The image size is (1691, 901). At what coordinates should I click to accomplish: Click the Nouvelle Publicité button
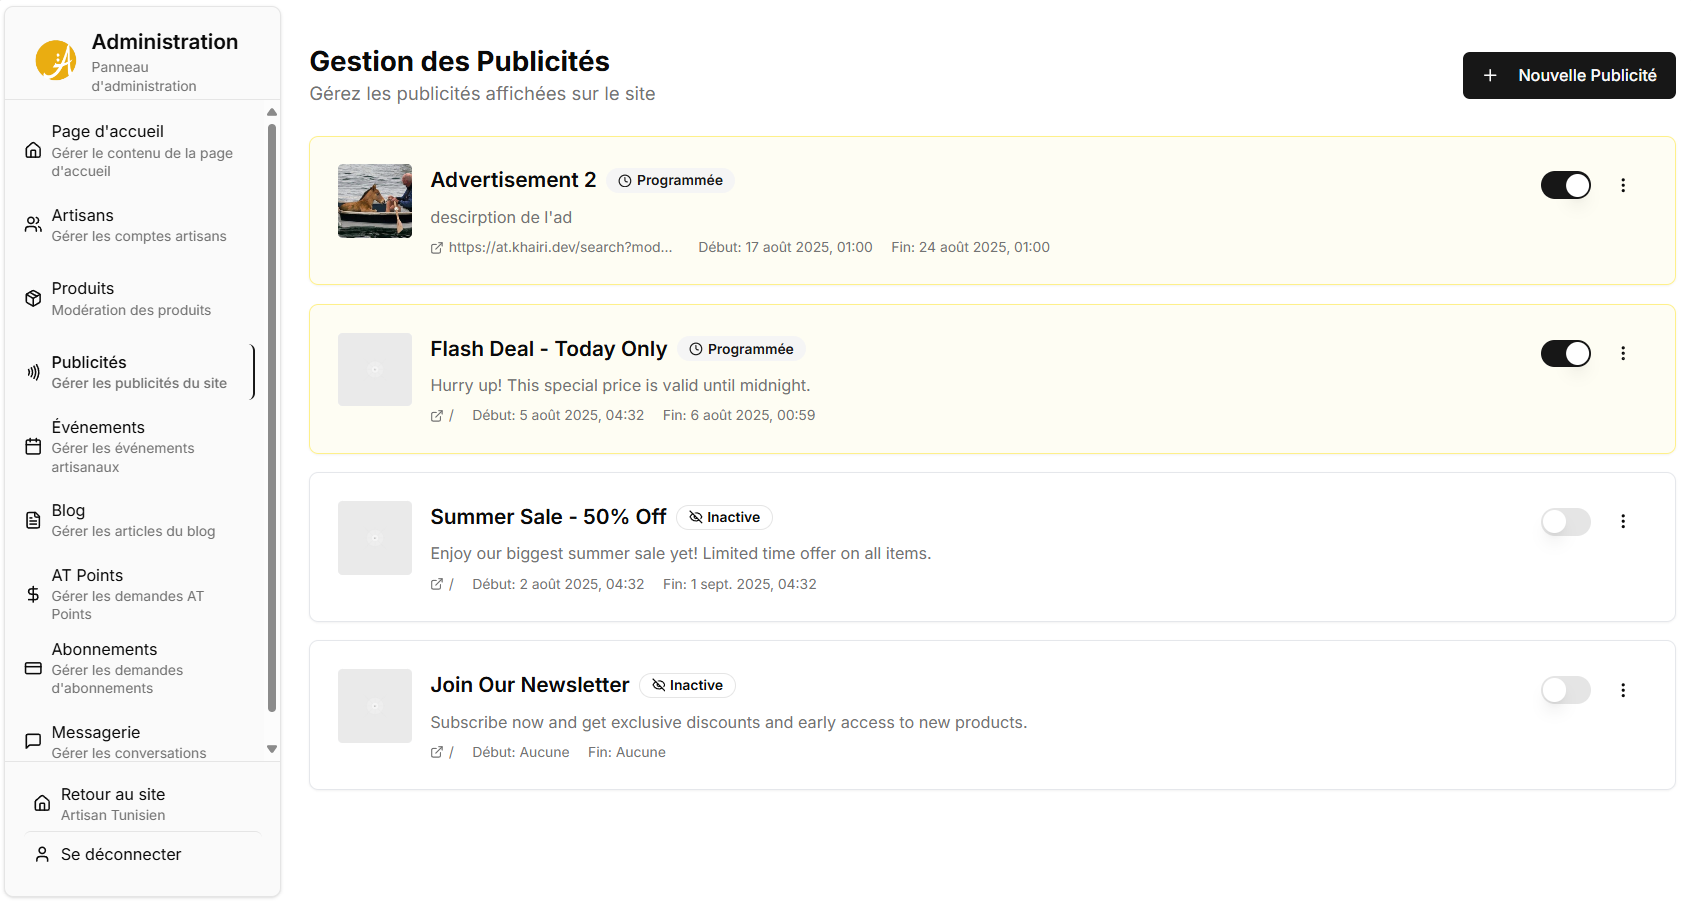[x=1568, y=75]
